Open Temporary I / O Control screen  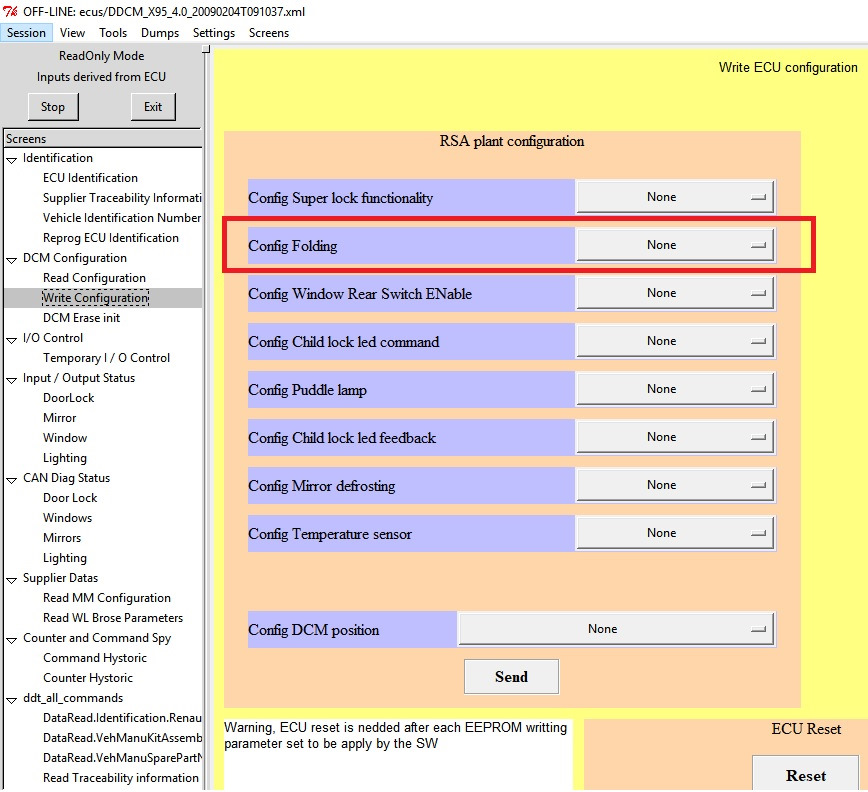[106, 358]
